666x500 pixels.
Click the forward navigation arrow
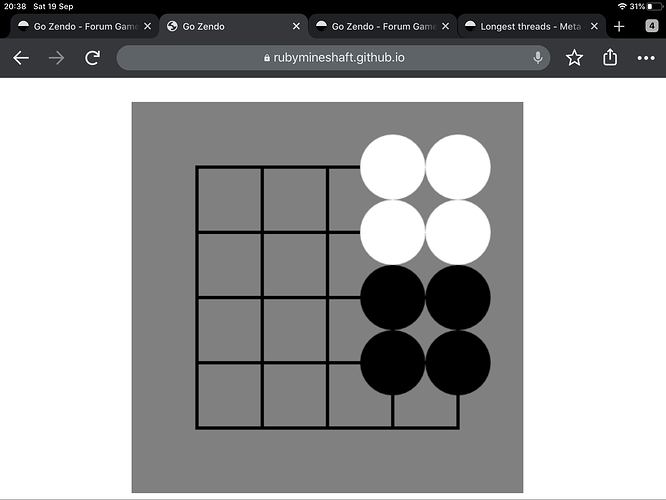point(56,58)
